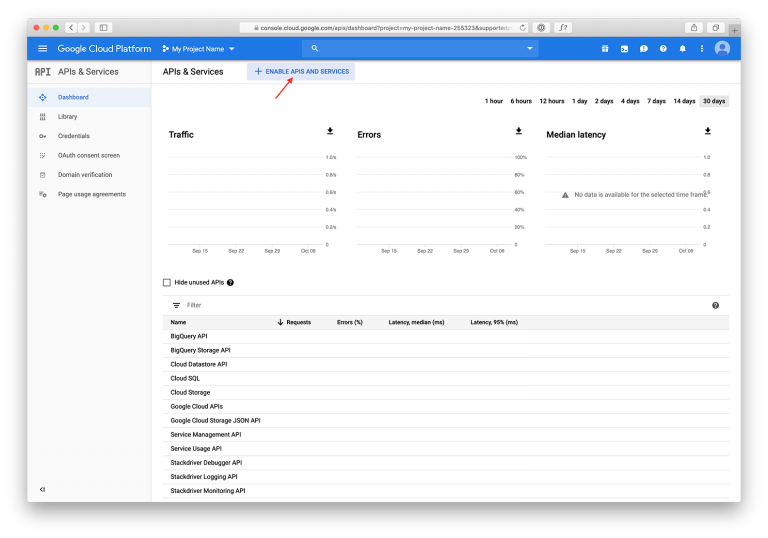The image size is (768, 538).
Task: Click the Safari share icon
Action: click(694, 27)
